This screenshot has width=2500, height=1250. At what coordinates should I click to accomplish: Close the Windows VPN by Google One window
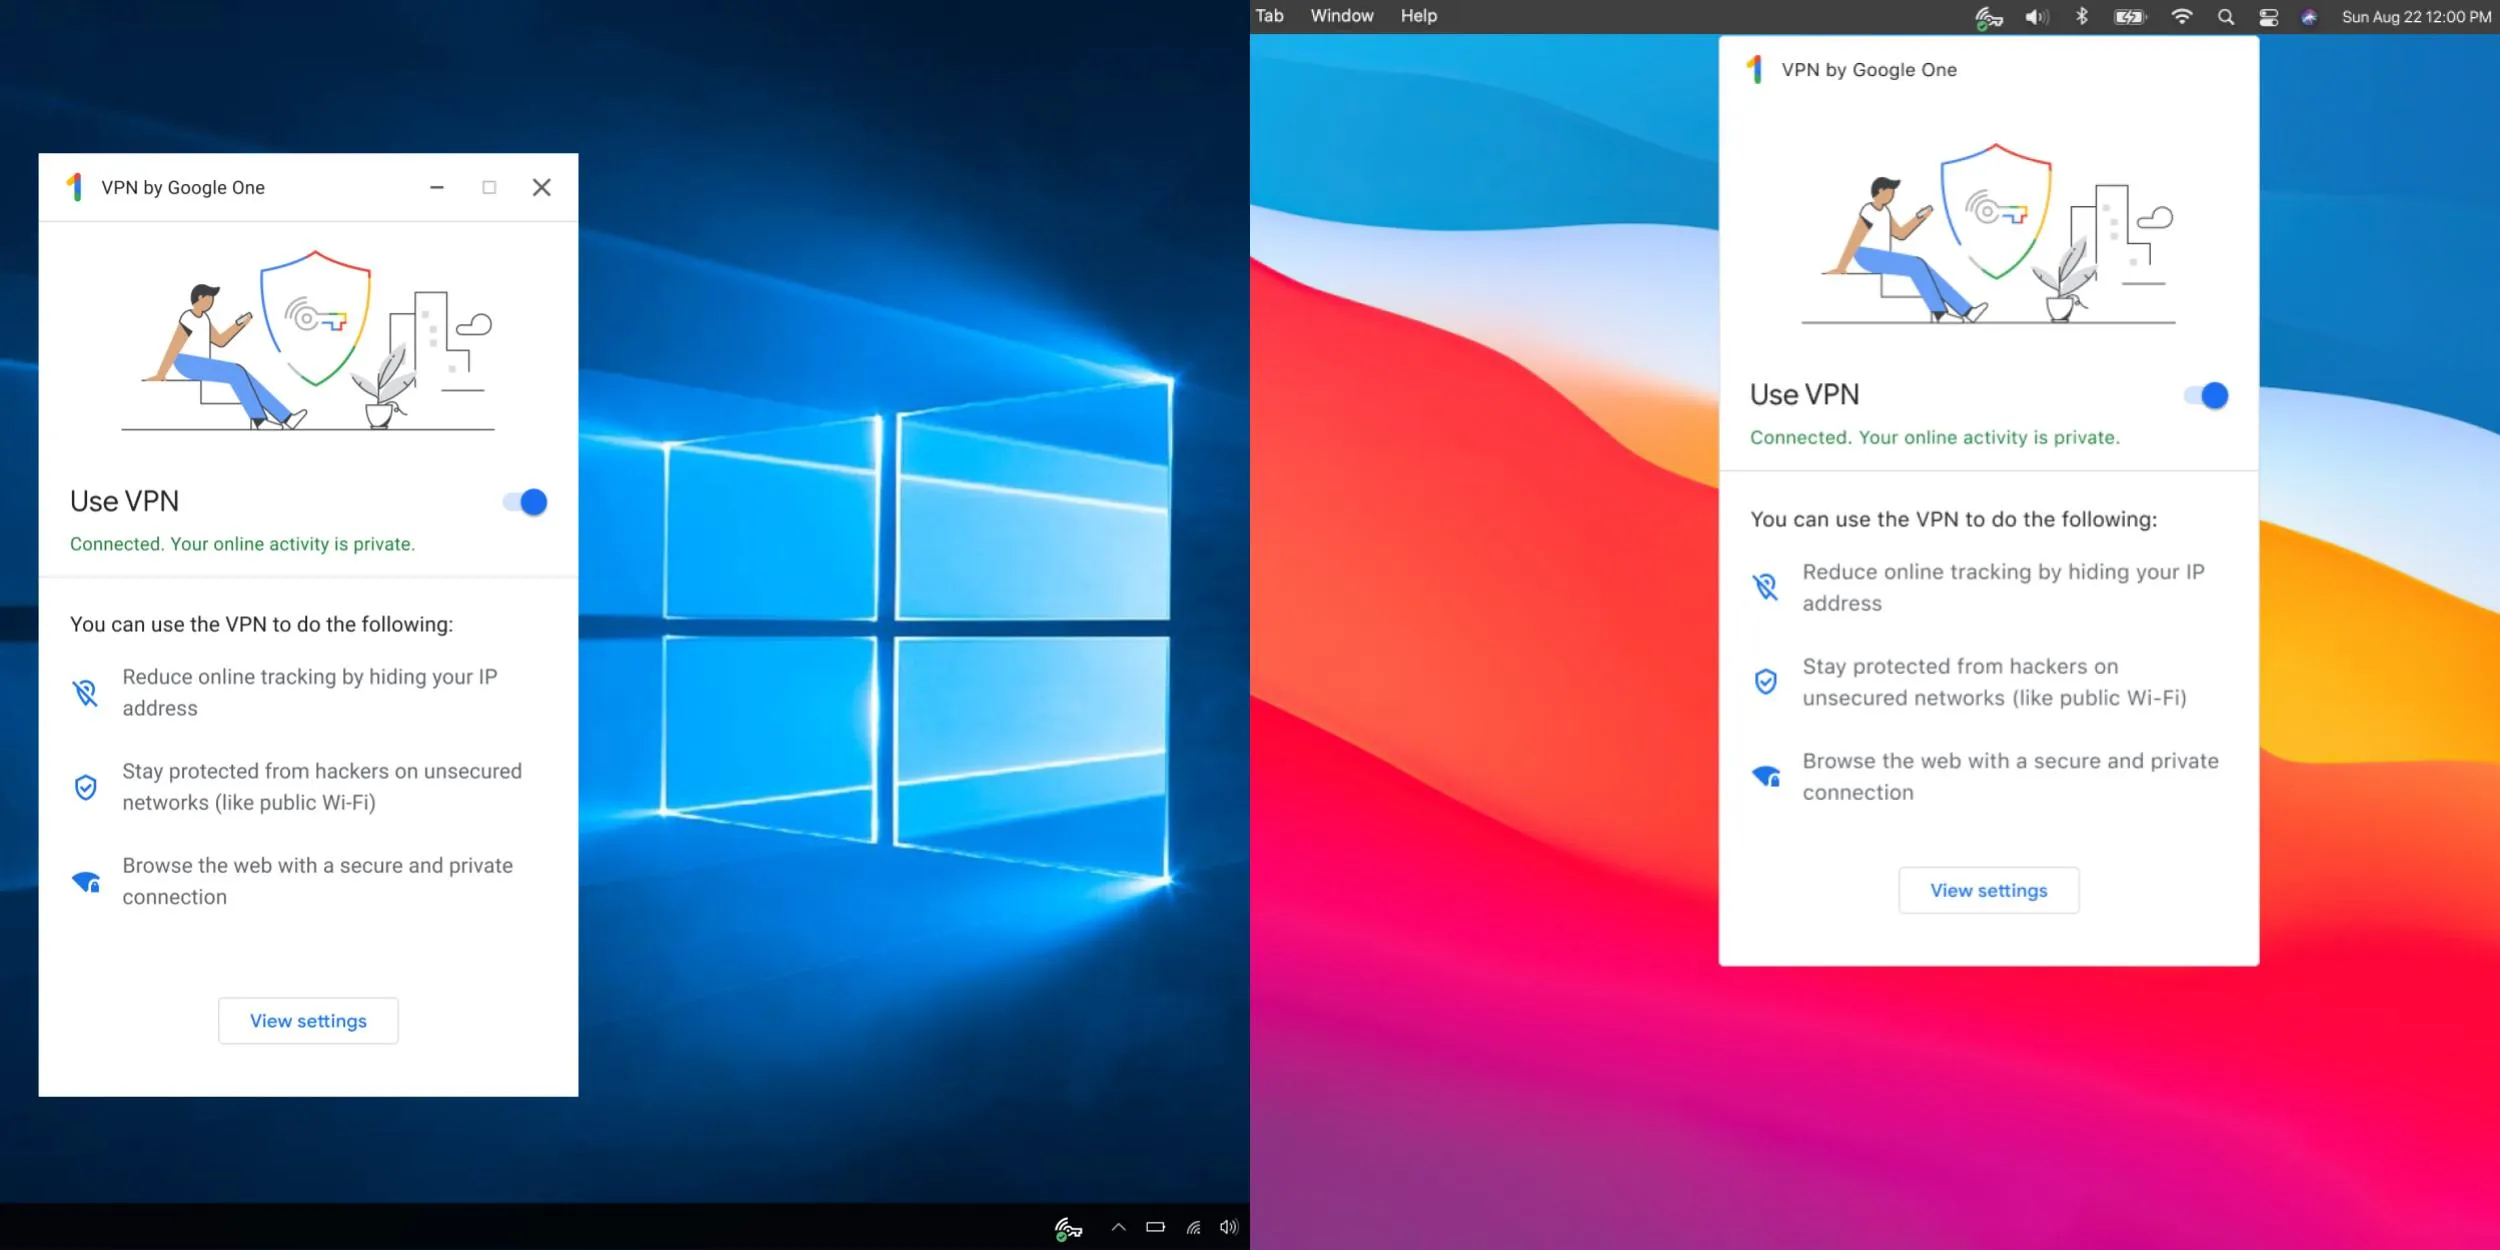pyautogui.click(x=541, y=187)
